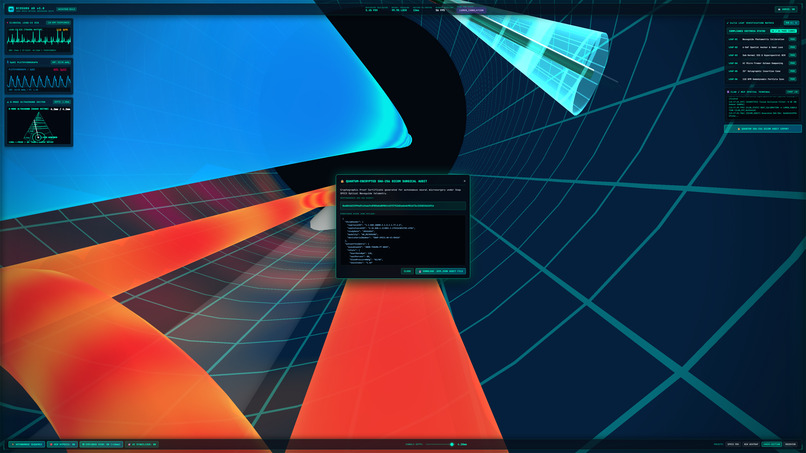Screen dimensions: 806x453
Task: Select the LEAP 06 verification row
Action: [762, 79]
